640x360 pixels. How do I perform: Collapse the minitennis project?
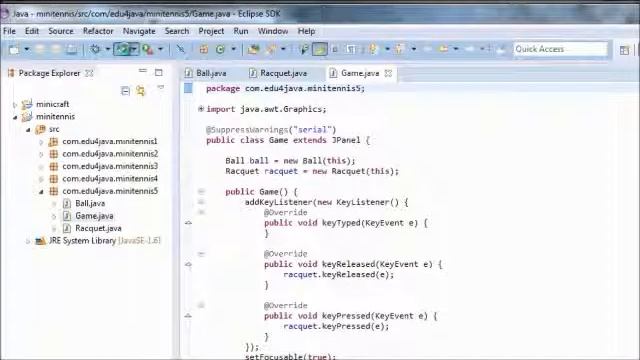pos(15,118)
